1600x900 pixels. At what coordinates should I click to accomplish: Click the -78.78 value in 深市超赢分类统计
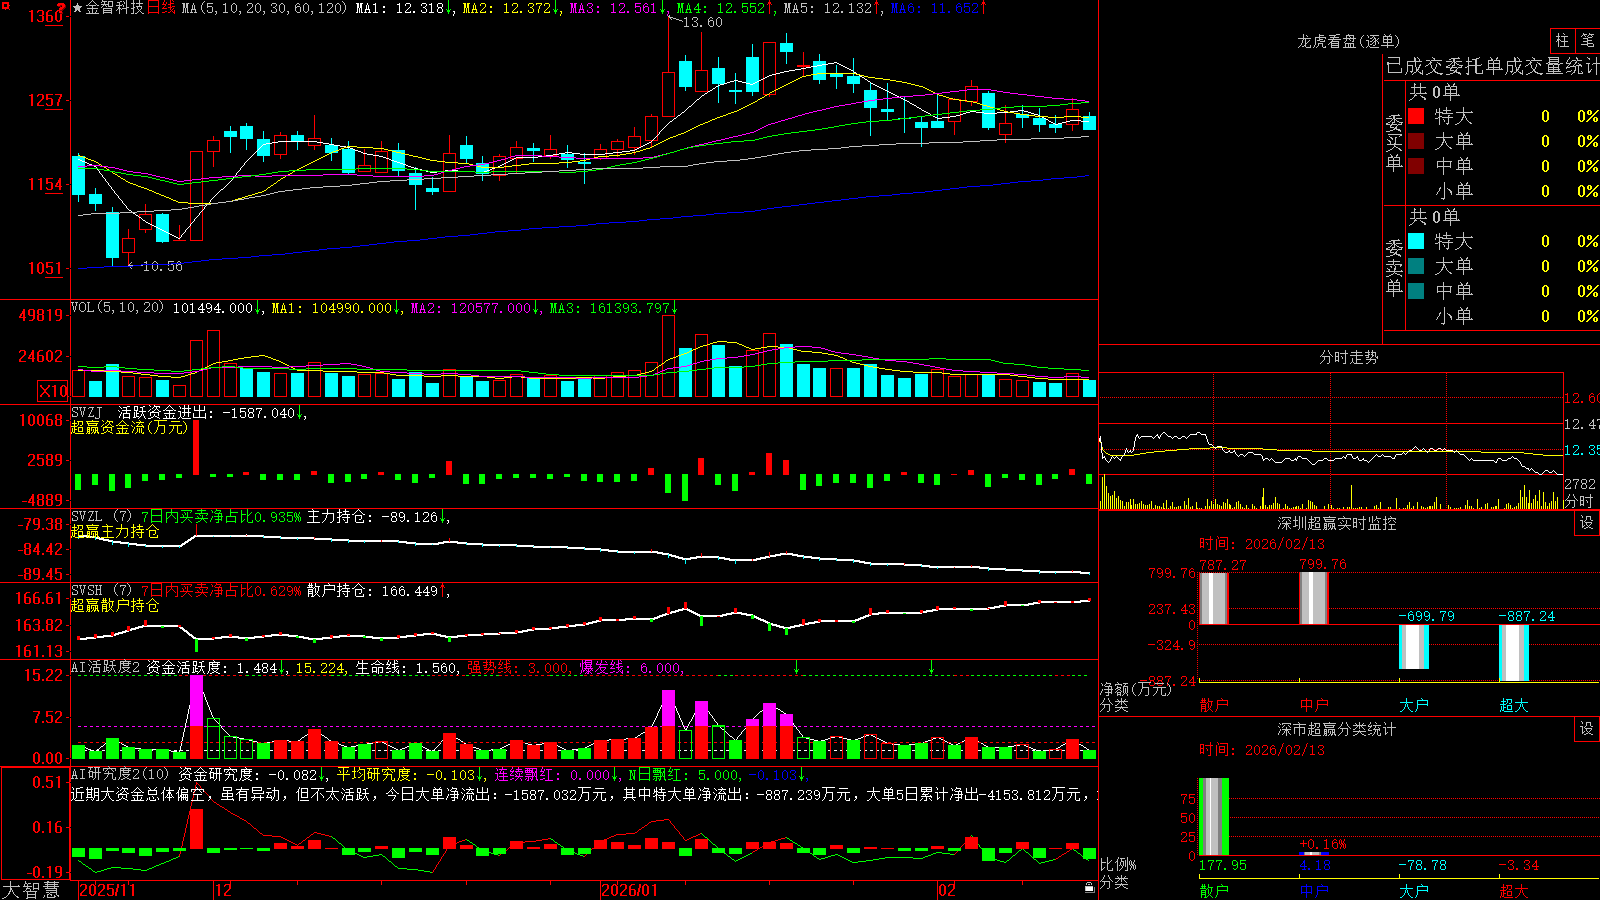click(x=1423, y=865)
